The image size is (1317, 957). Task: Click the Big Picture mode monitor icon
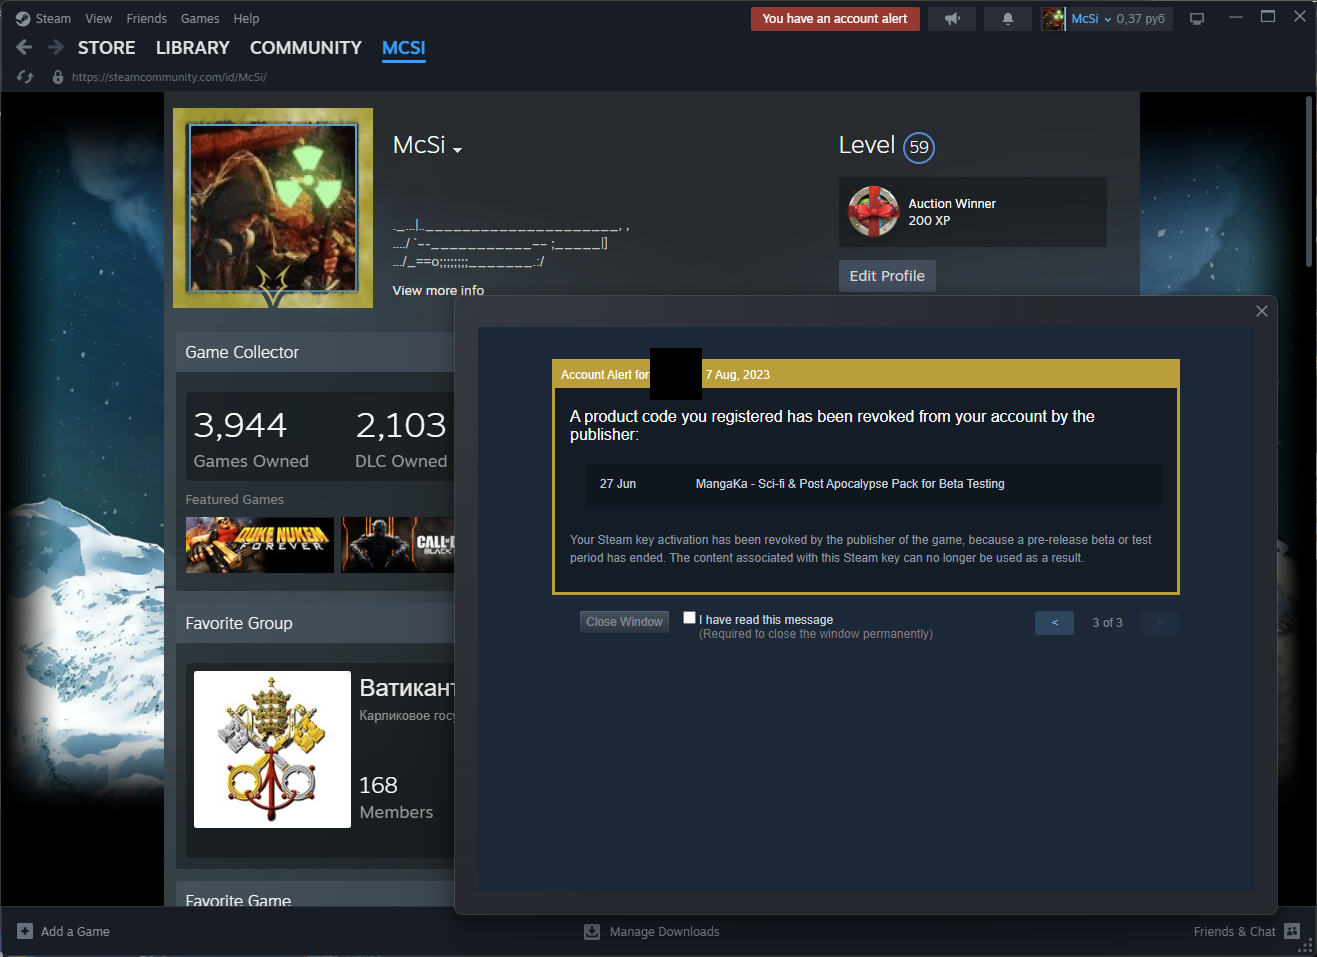(x=1197, y=19)
